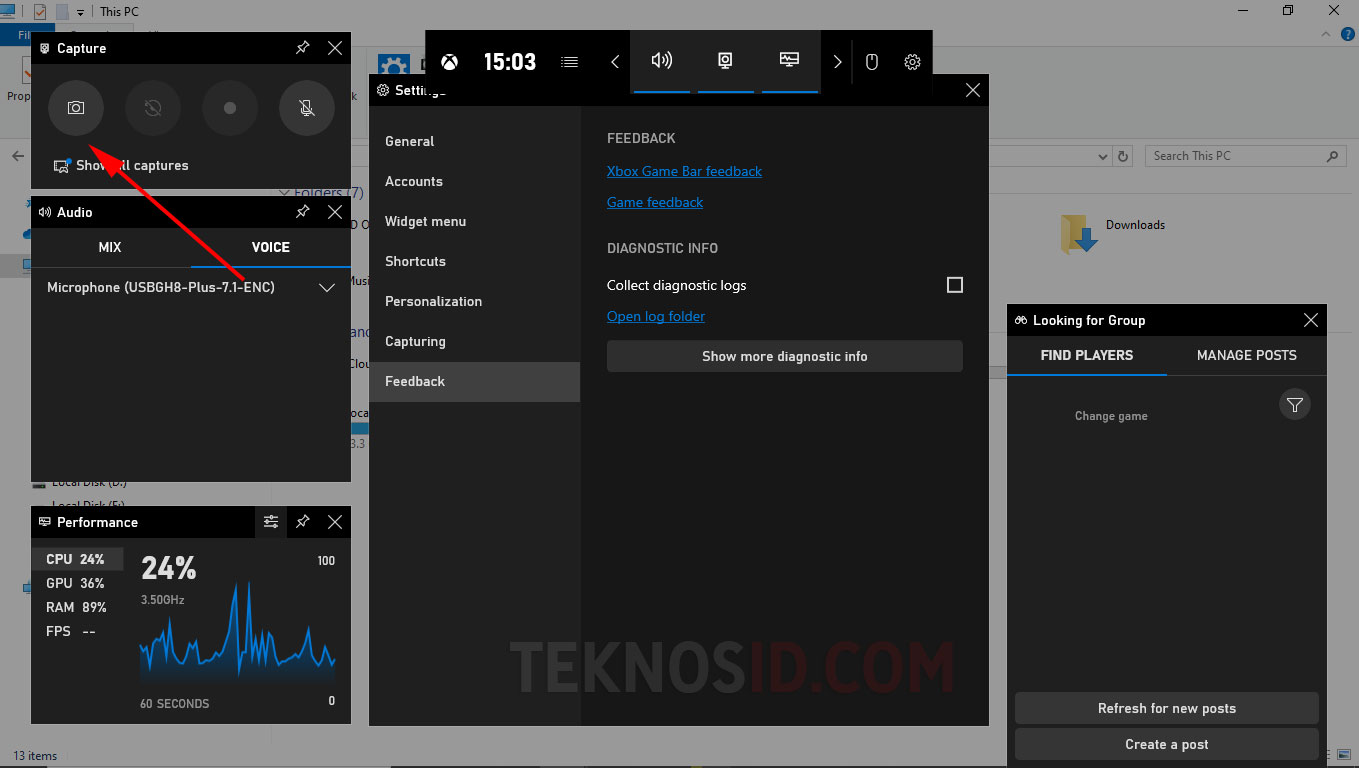The height and width of the screenshot is (768, 1359).
Task: Expand File Explorer address history dropdown
Action: 1103,156
